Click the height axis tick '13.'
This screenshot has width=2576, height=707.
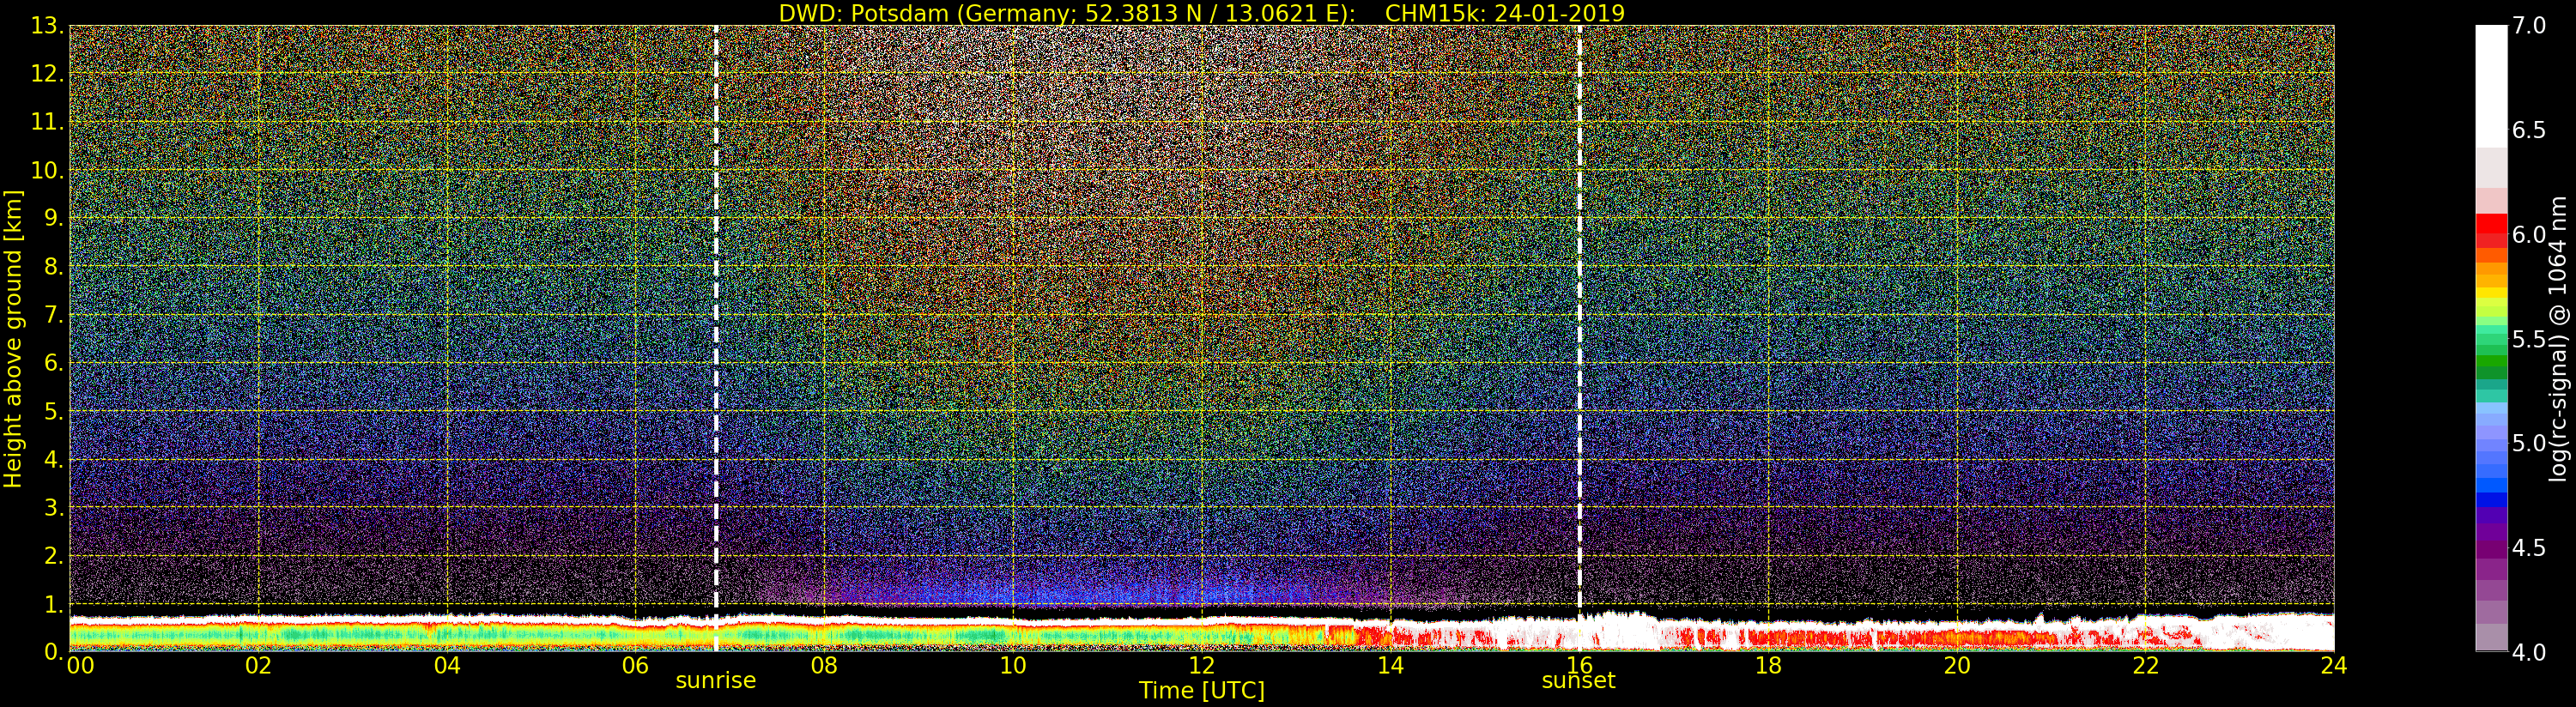47,26
